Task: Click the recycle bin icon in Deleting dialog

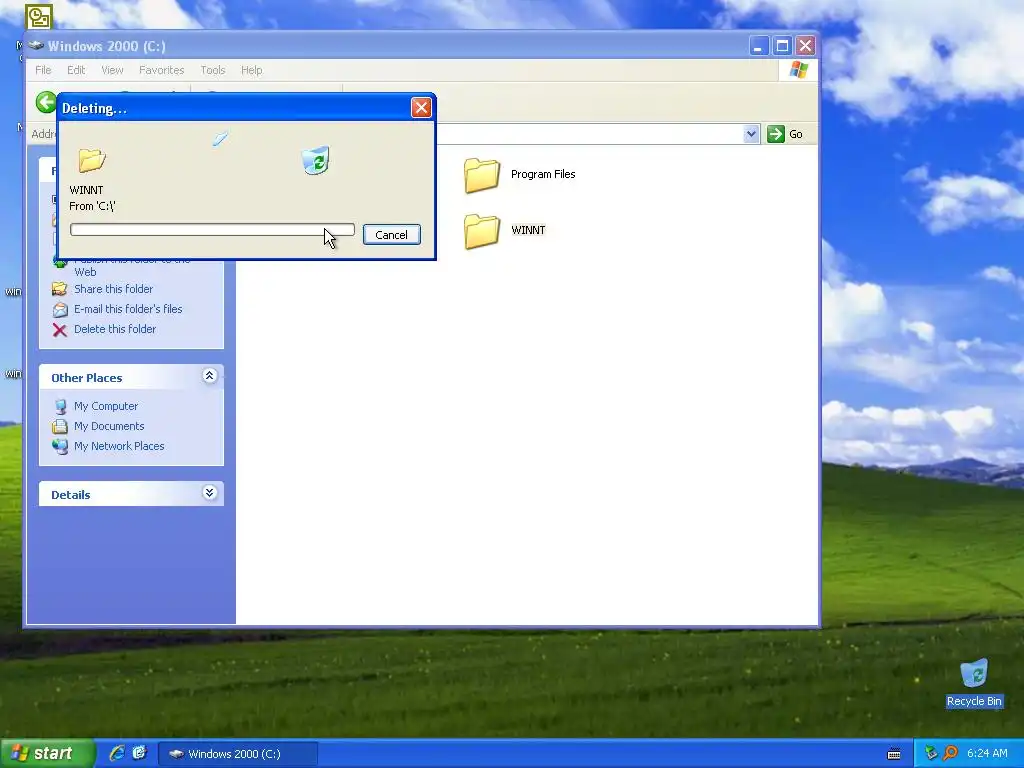Action: [315, 161]
